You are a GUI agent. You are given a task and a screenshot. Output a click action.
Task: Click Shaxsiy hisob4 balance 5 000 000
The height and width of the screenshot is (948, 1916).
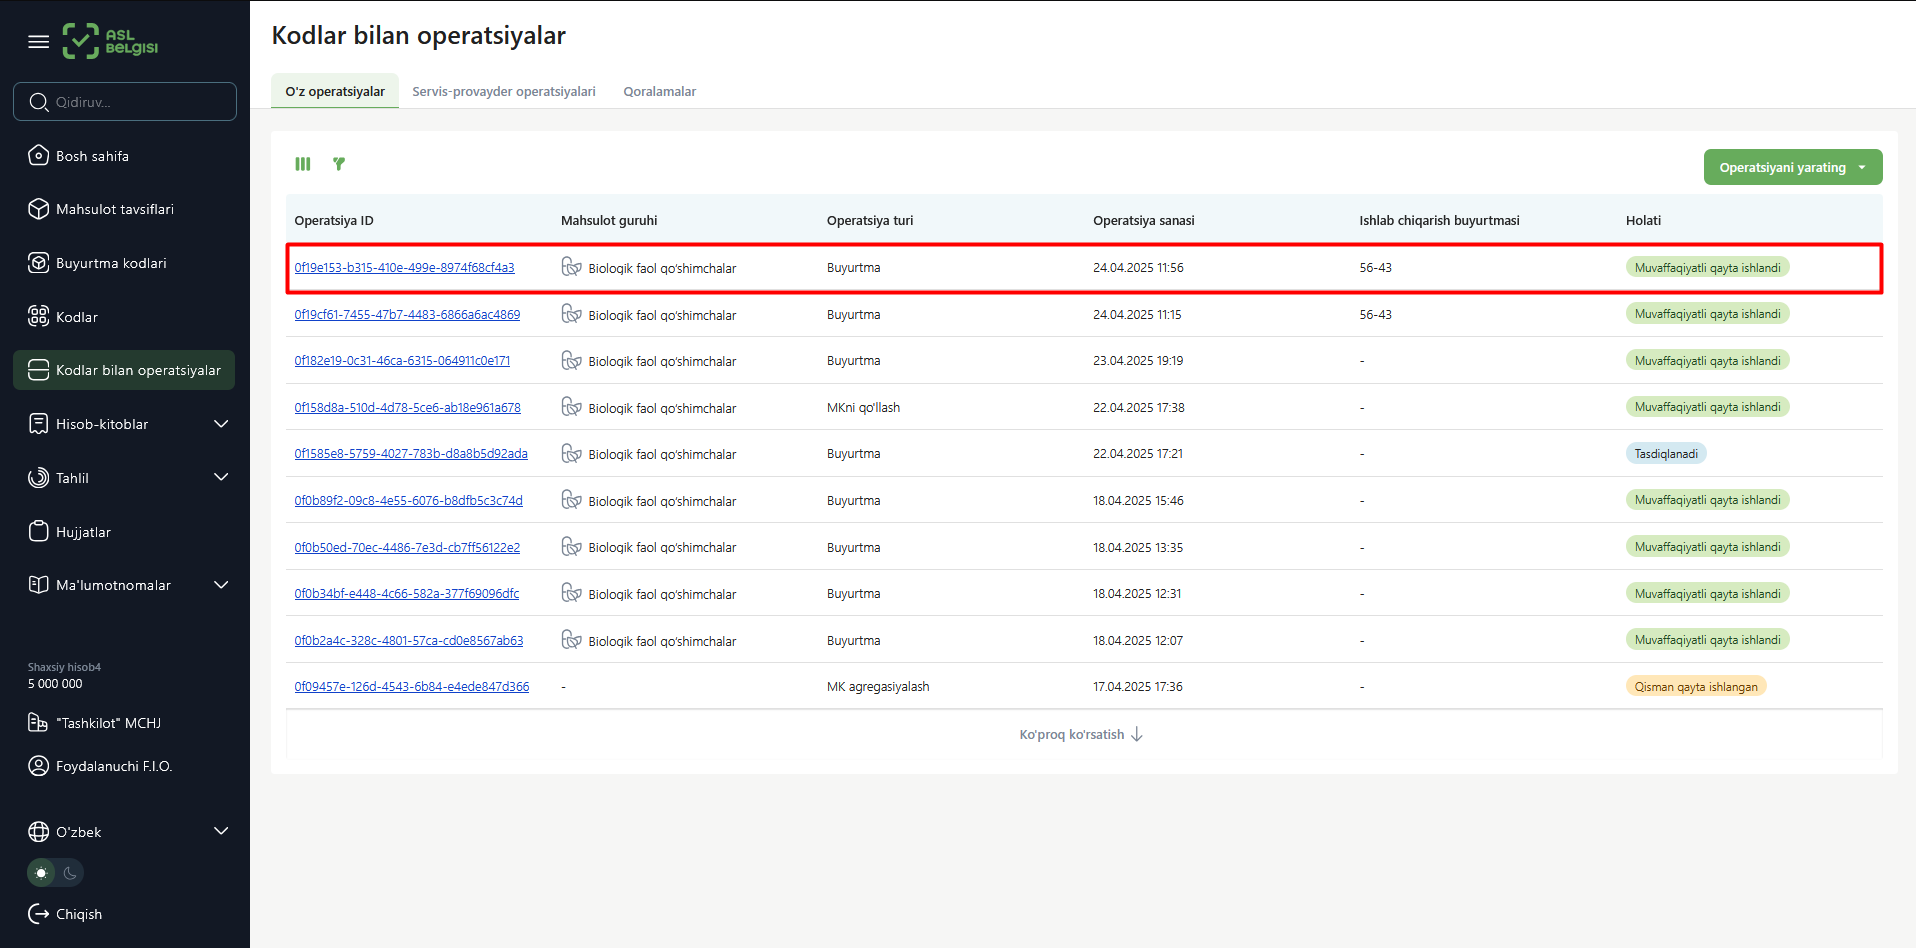(x=55, y=684)
